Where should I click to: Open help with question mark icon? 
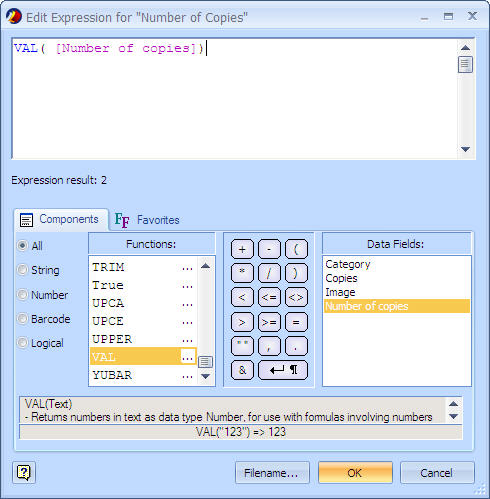click(24, 472)
